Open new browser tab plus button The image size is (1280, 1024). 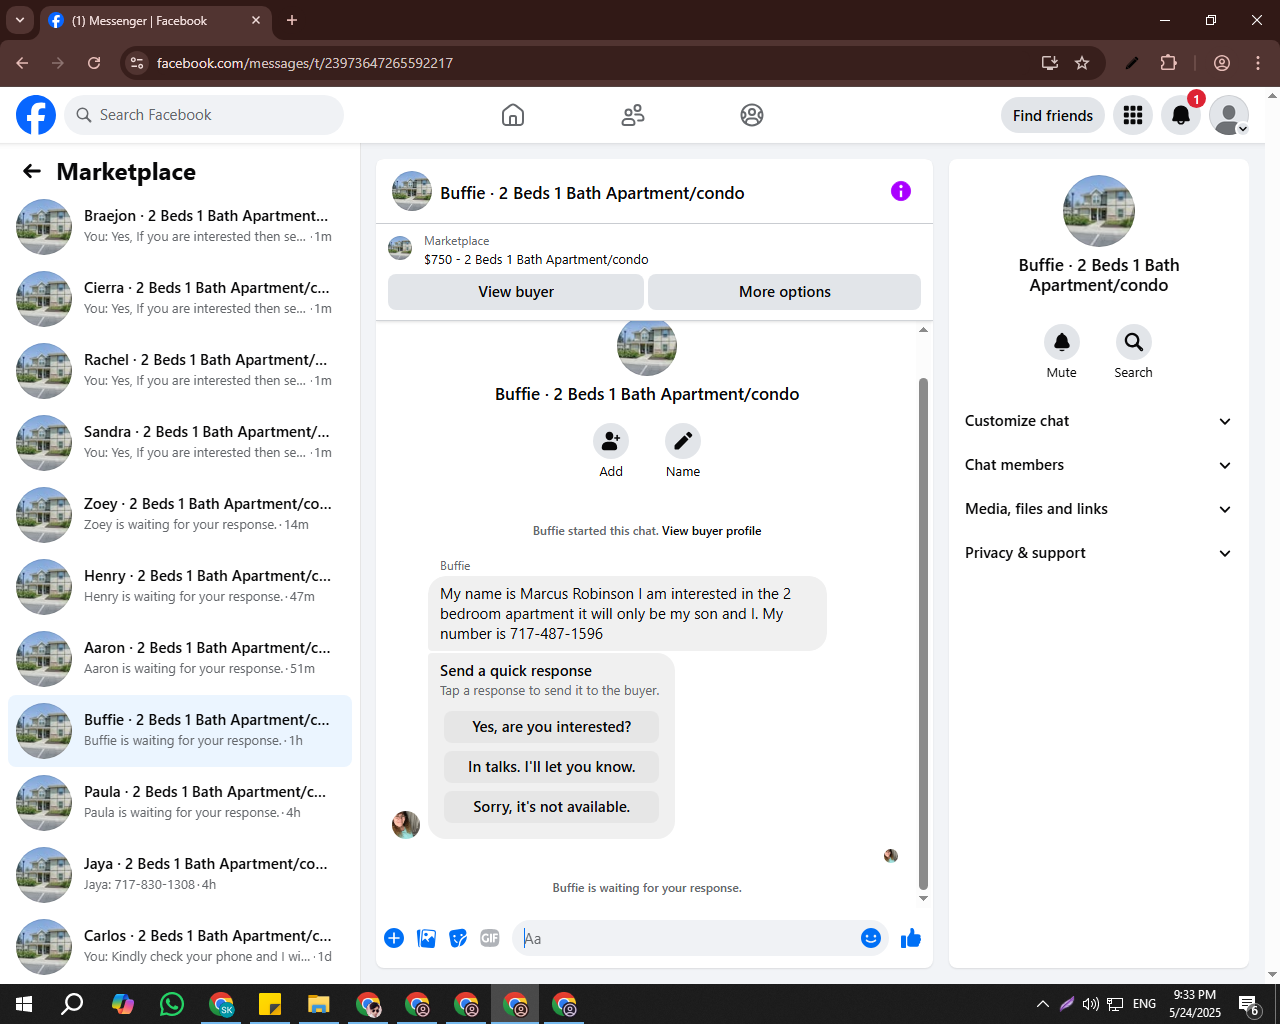tap(292, 20)
